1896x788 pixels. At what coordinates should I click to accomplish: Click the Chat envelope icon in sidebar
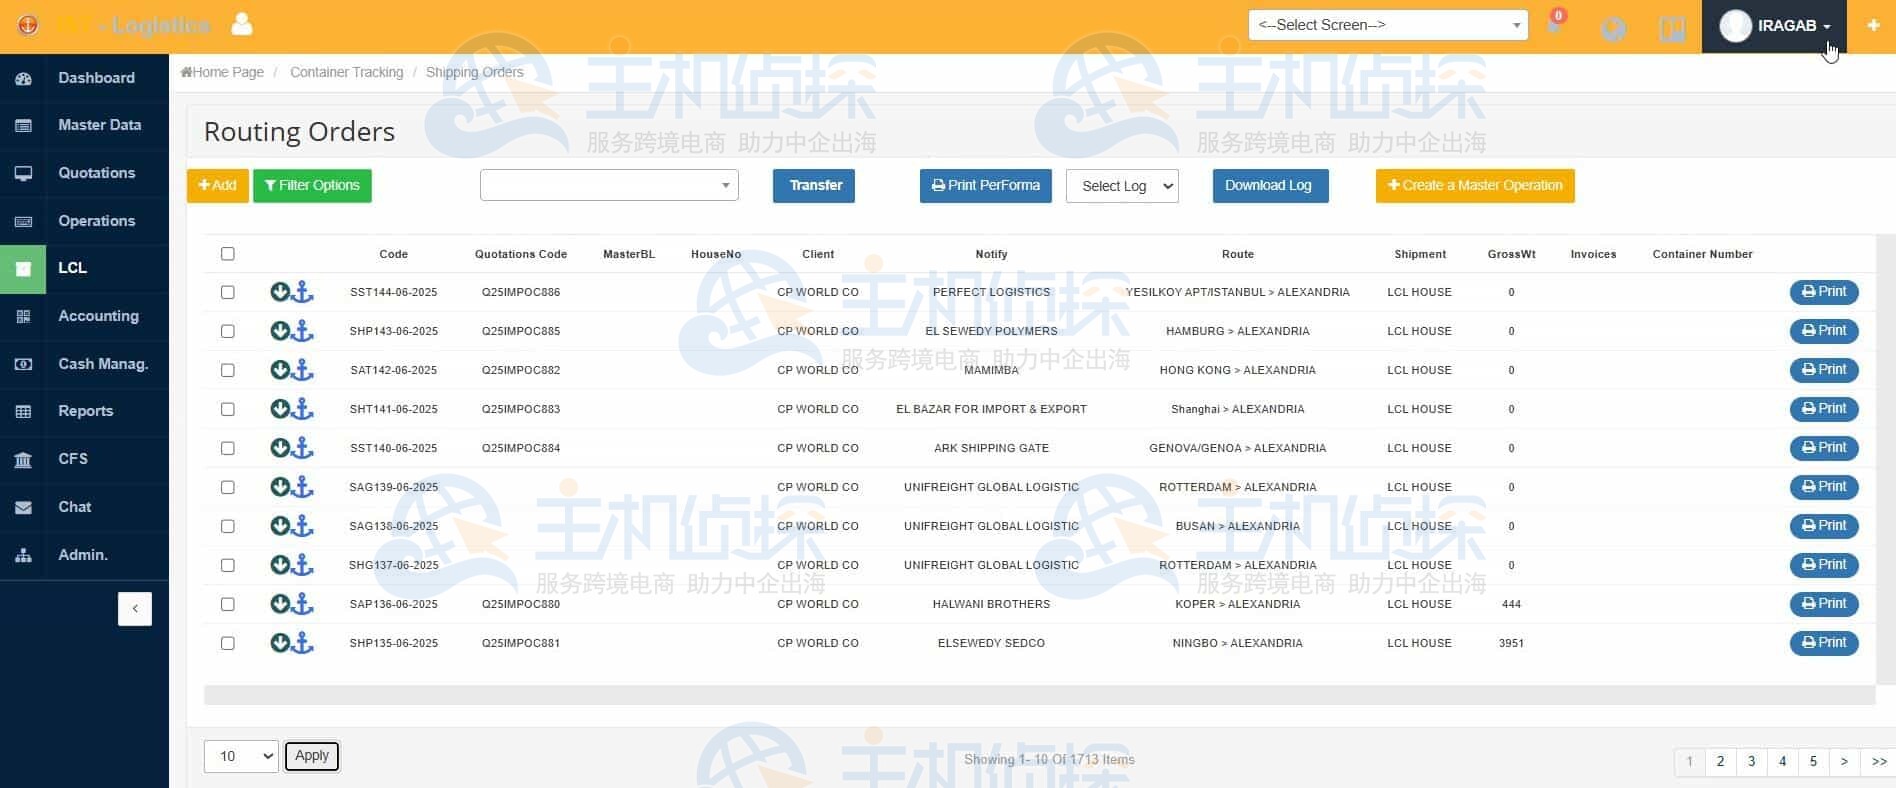point(23,508)
